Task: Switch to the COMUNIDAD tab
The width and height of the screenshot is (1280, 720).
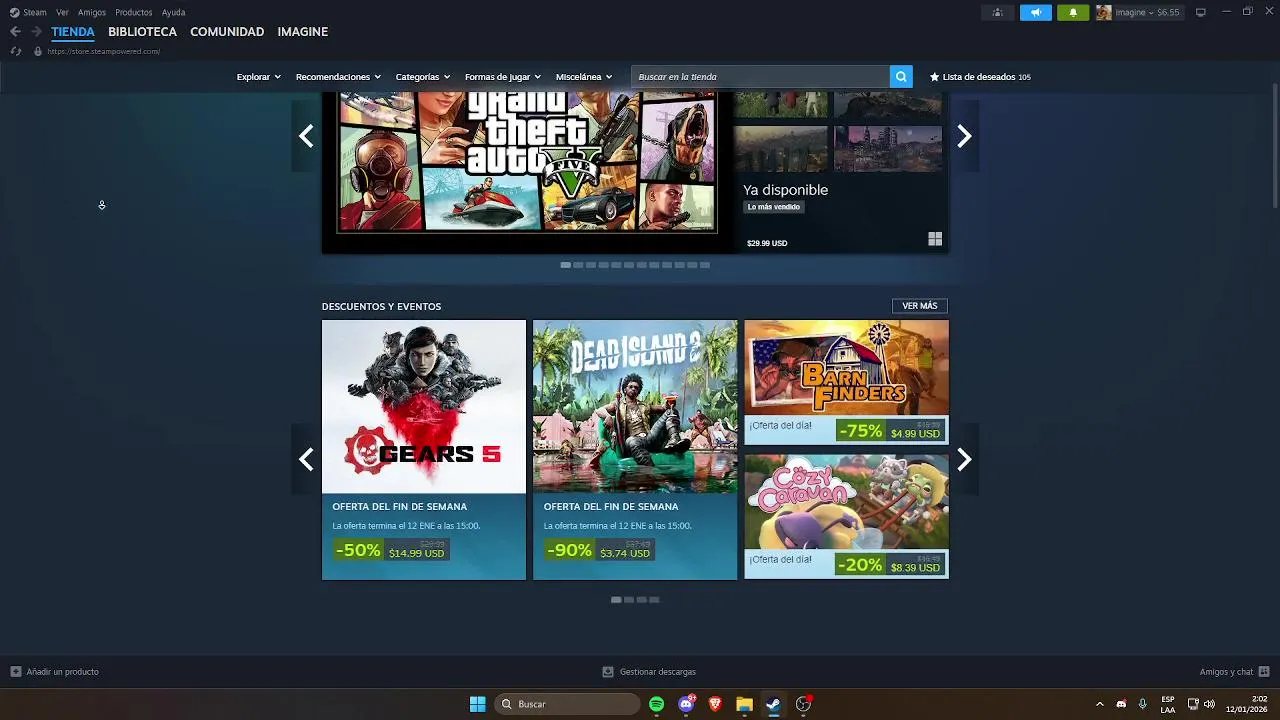Action: [x=227, y=32]
